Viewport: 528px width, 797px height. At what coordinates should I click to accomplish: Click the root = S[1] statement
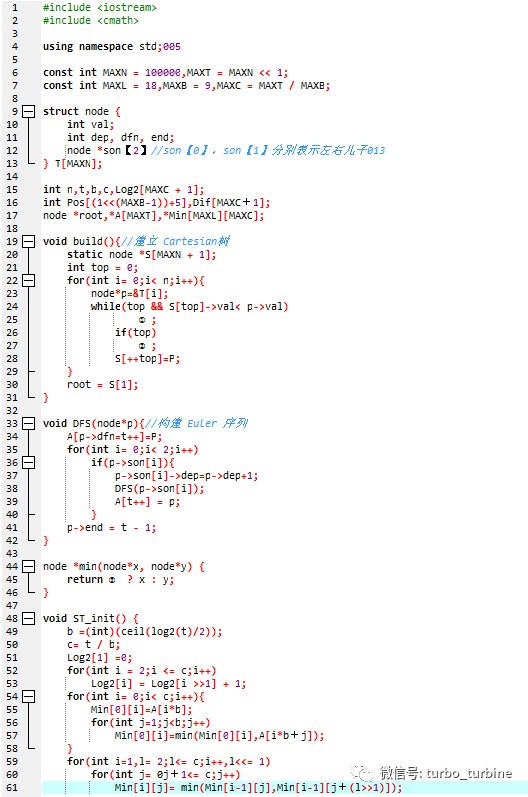coord(102,385)
